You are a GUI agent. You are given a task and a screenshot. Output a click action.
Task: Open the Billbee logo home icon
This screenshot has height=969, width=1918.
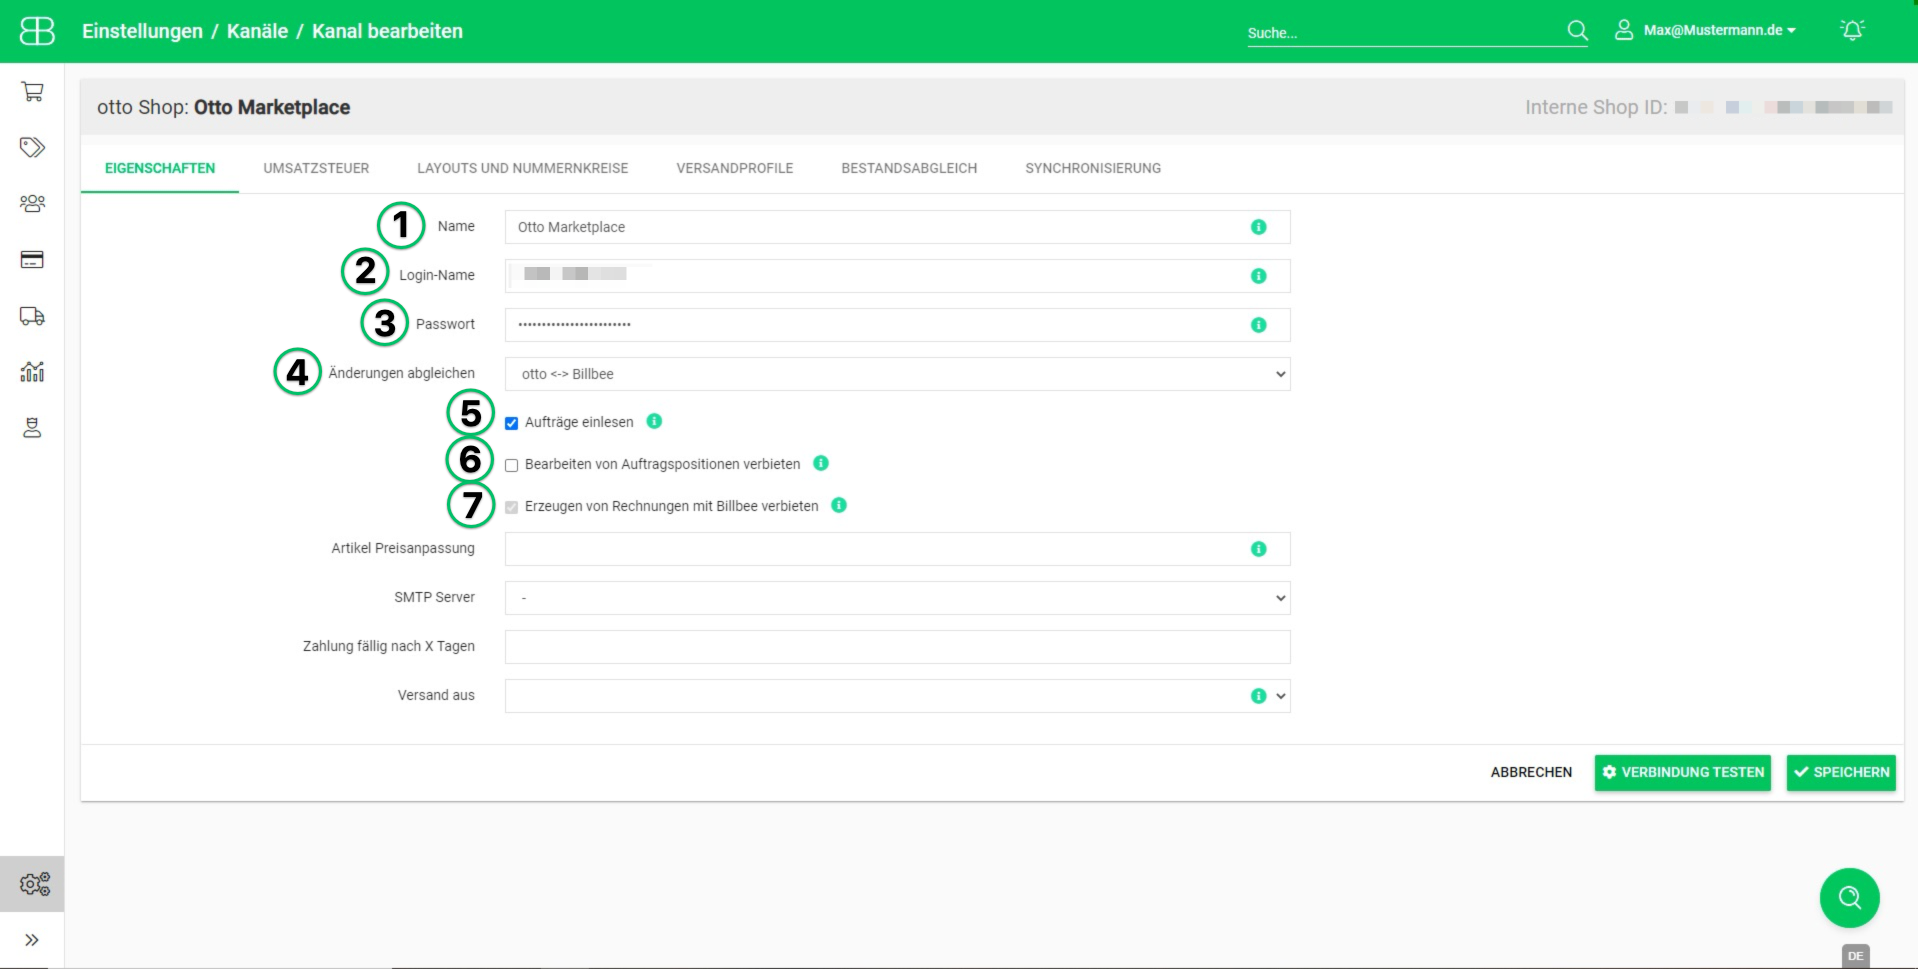[37, 31]
